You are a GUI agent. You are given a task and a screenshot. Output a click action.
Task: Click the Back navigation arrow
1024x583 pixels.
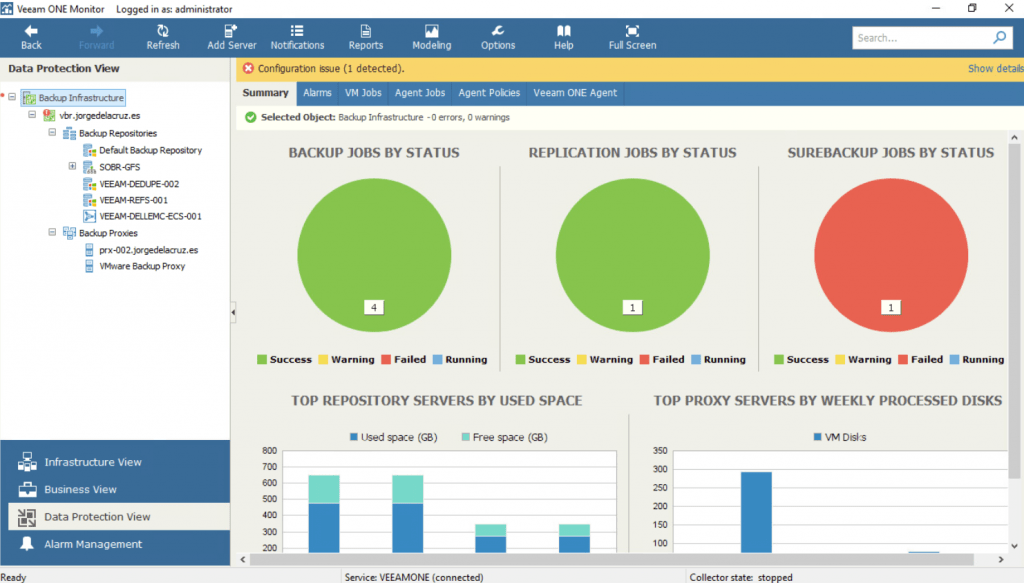tap(31, 37)
